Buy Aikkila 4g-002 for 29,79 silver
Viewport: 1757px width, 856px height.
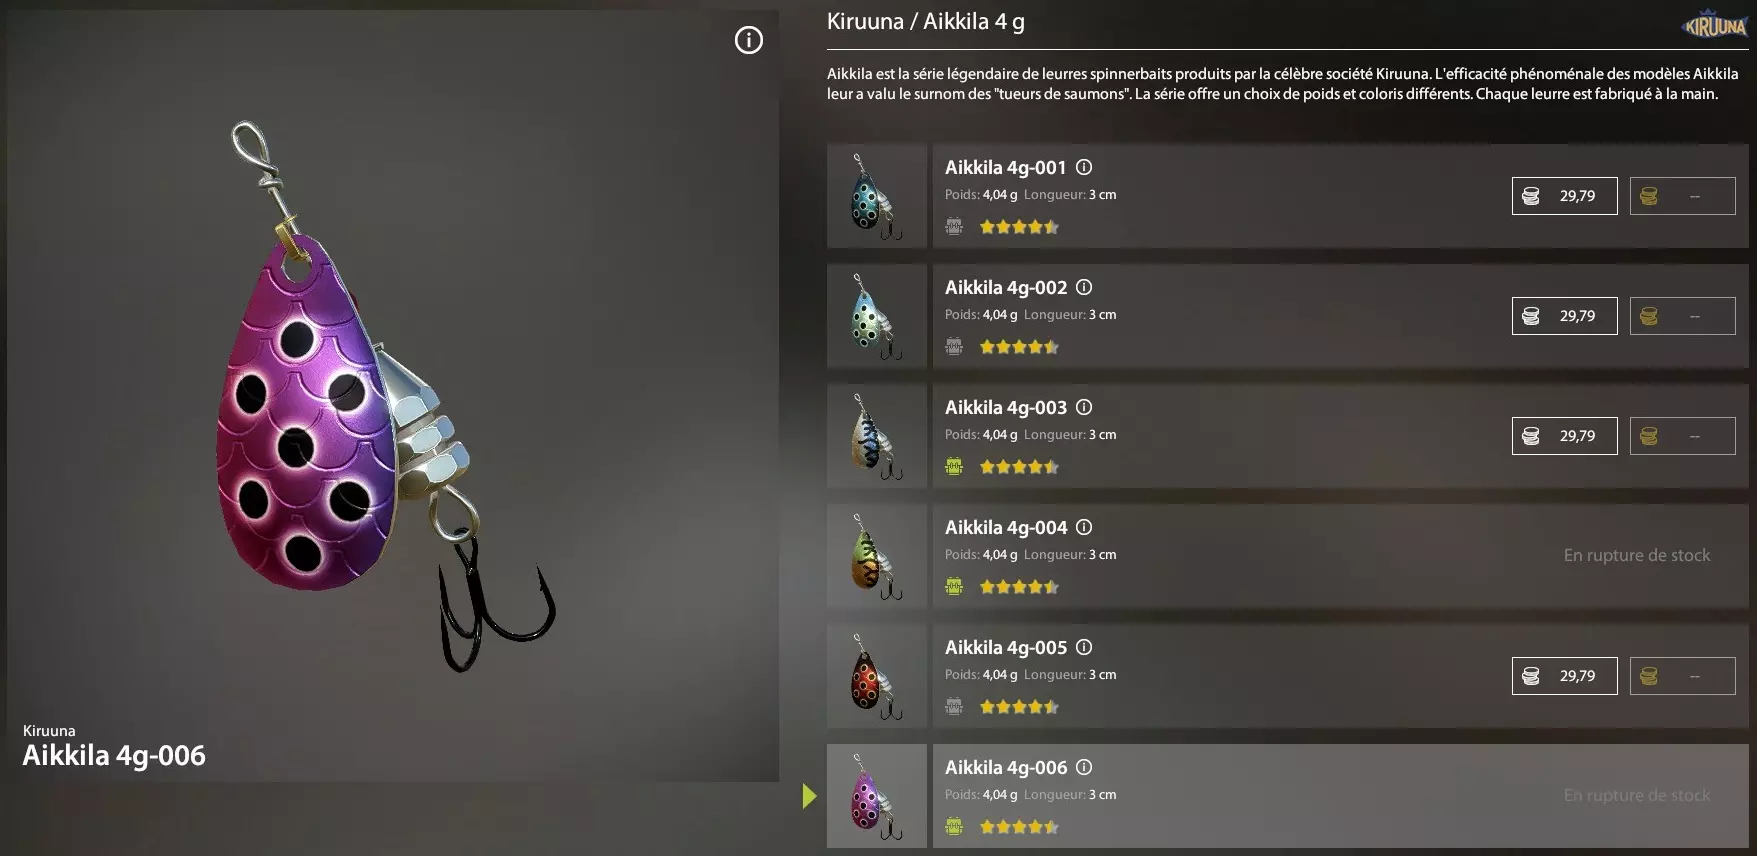[1564, 316]
